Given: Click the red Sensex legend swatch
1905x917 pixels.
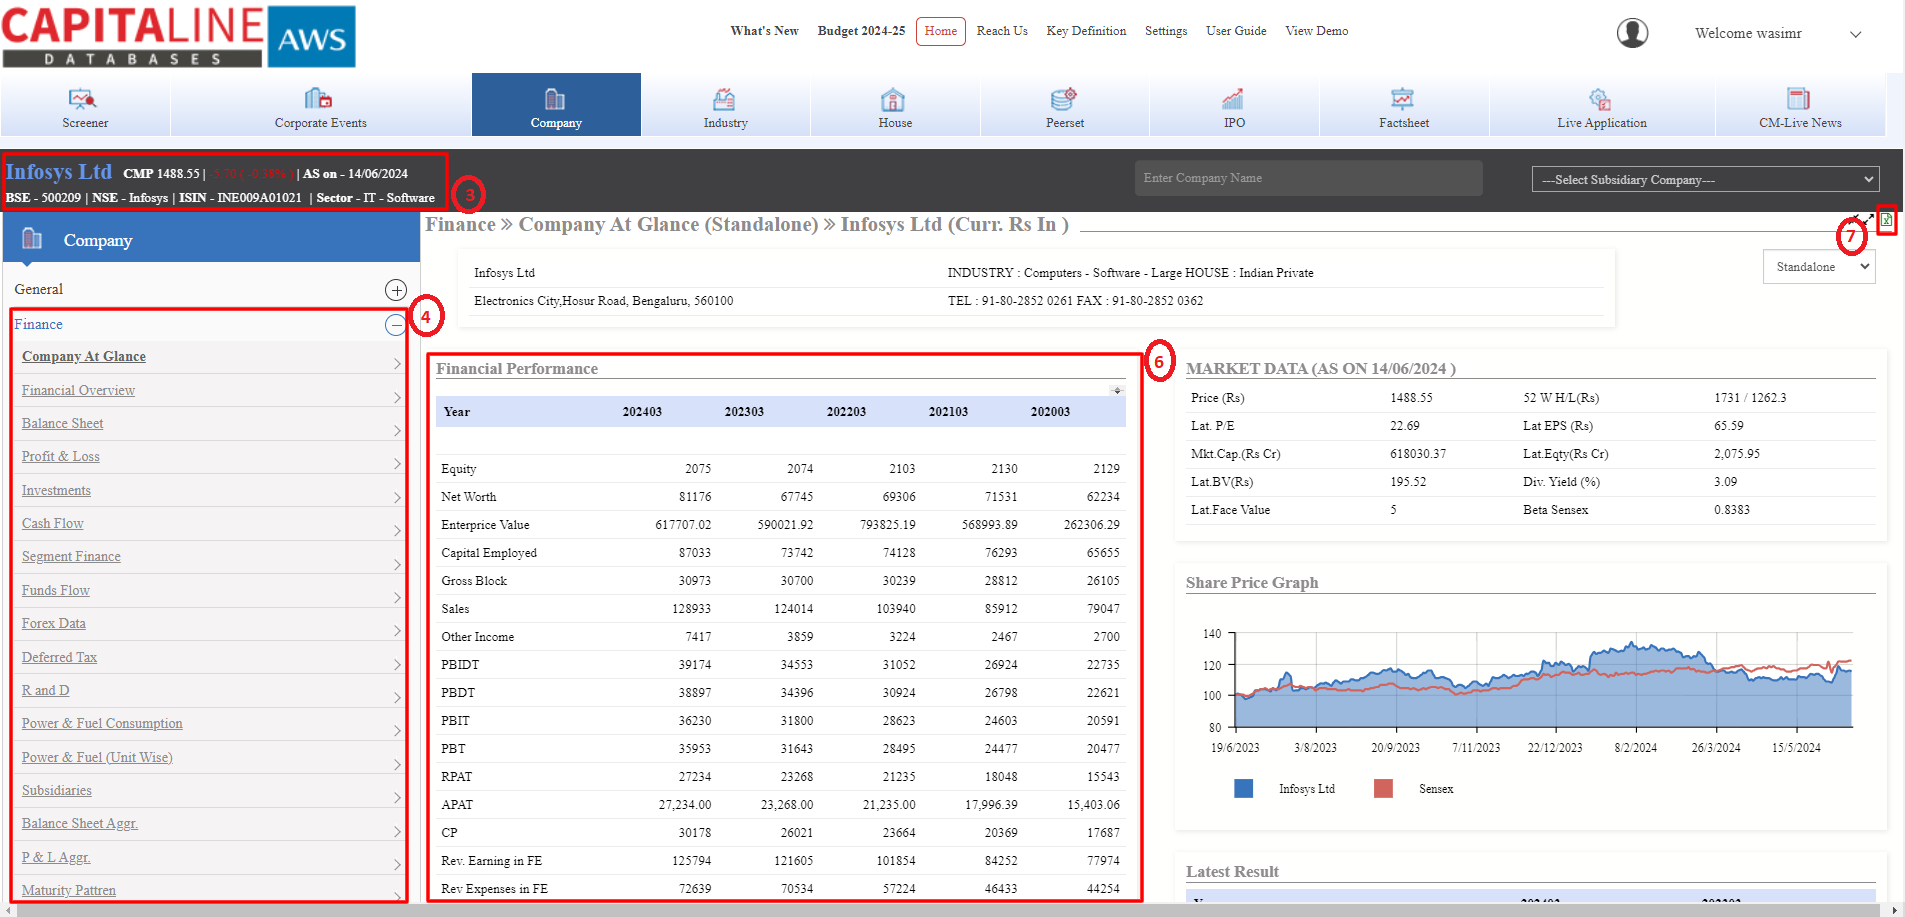Looking at the screenshot, I should (x=1383, y=789).
